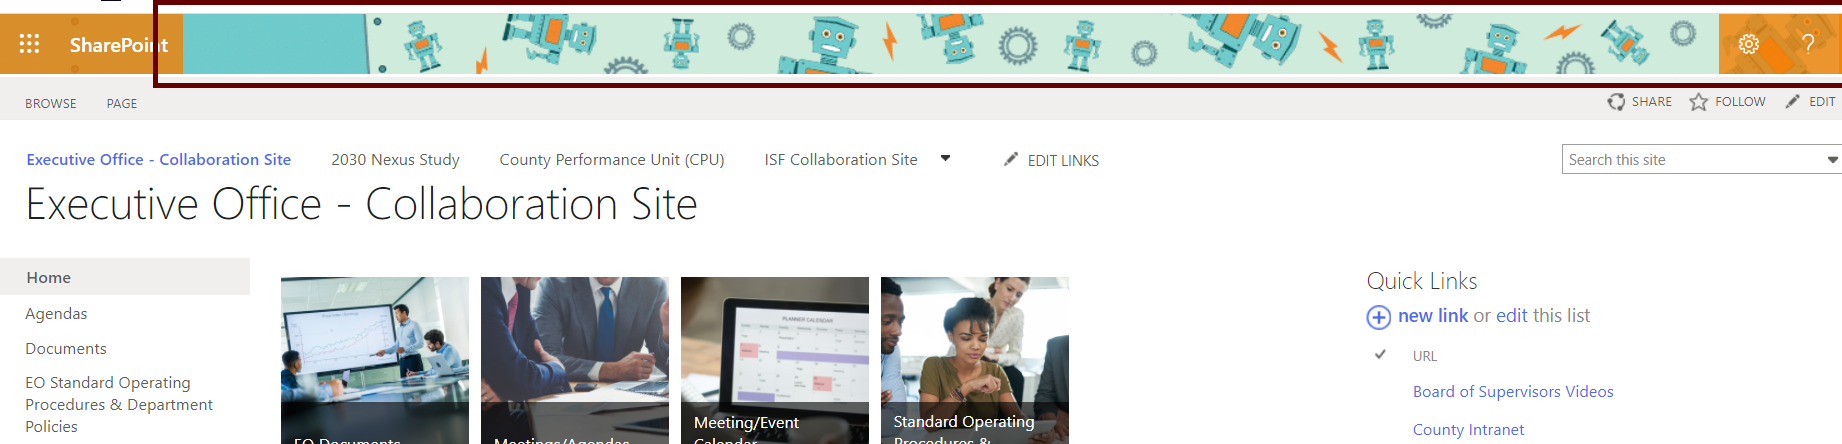Open the Meeting/Event Calendar tile
The image size is (1842, 444).
[775, 360]
